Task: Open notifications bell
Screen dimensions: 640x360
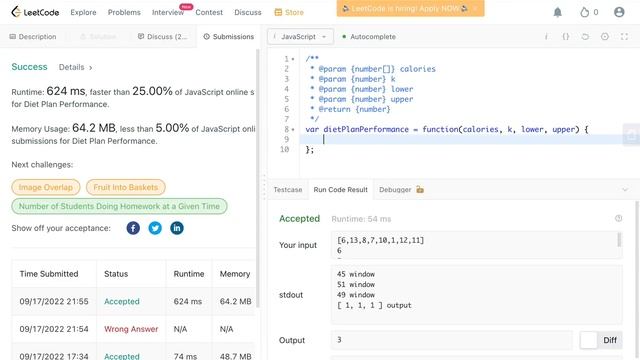Action: [558, 12]
